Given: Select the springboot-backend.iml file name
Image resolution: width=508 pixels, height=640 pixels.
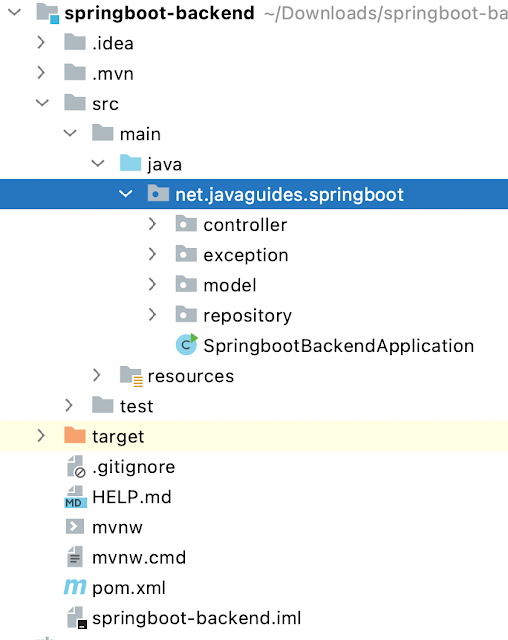Looking at the screenshot, I should click(x=197, y=618).
